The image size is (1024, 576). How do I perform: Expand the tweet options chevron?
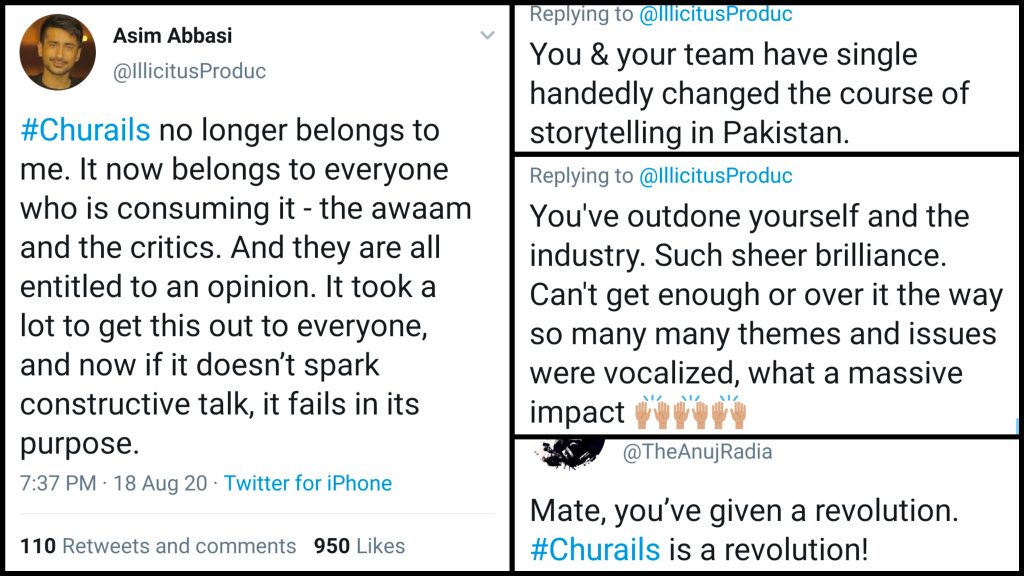(x=487, y=36)
